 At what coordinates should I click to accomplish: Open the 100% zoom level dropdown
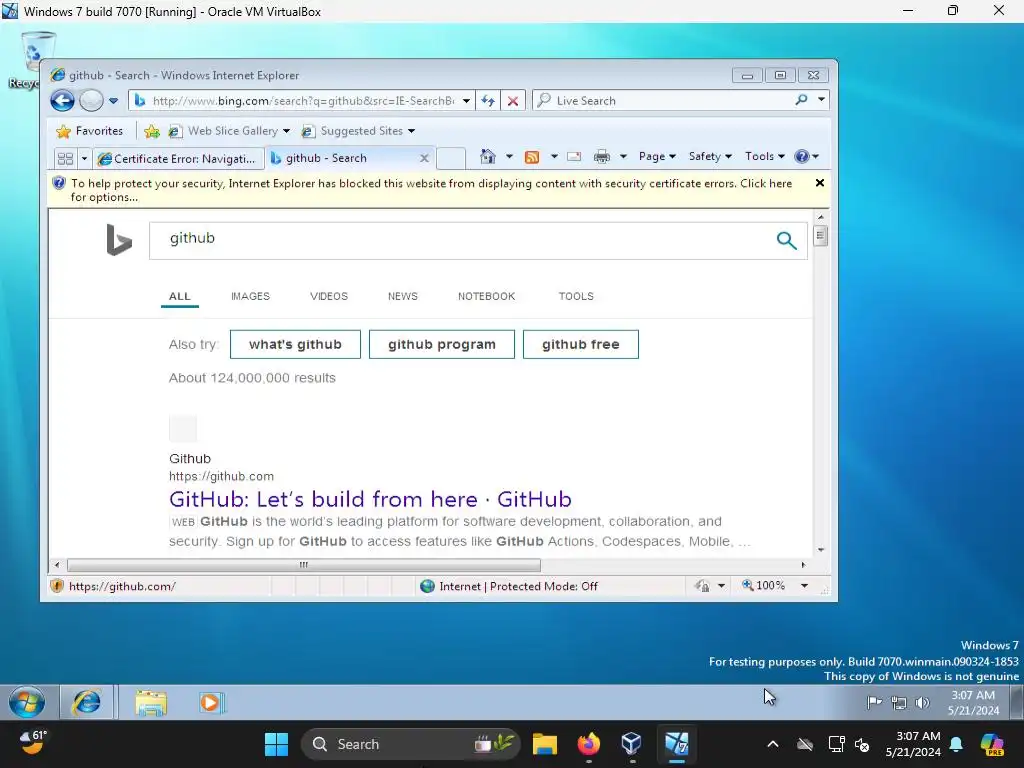(805, 586)
